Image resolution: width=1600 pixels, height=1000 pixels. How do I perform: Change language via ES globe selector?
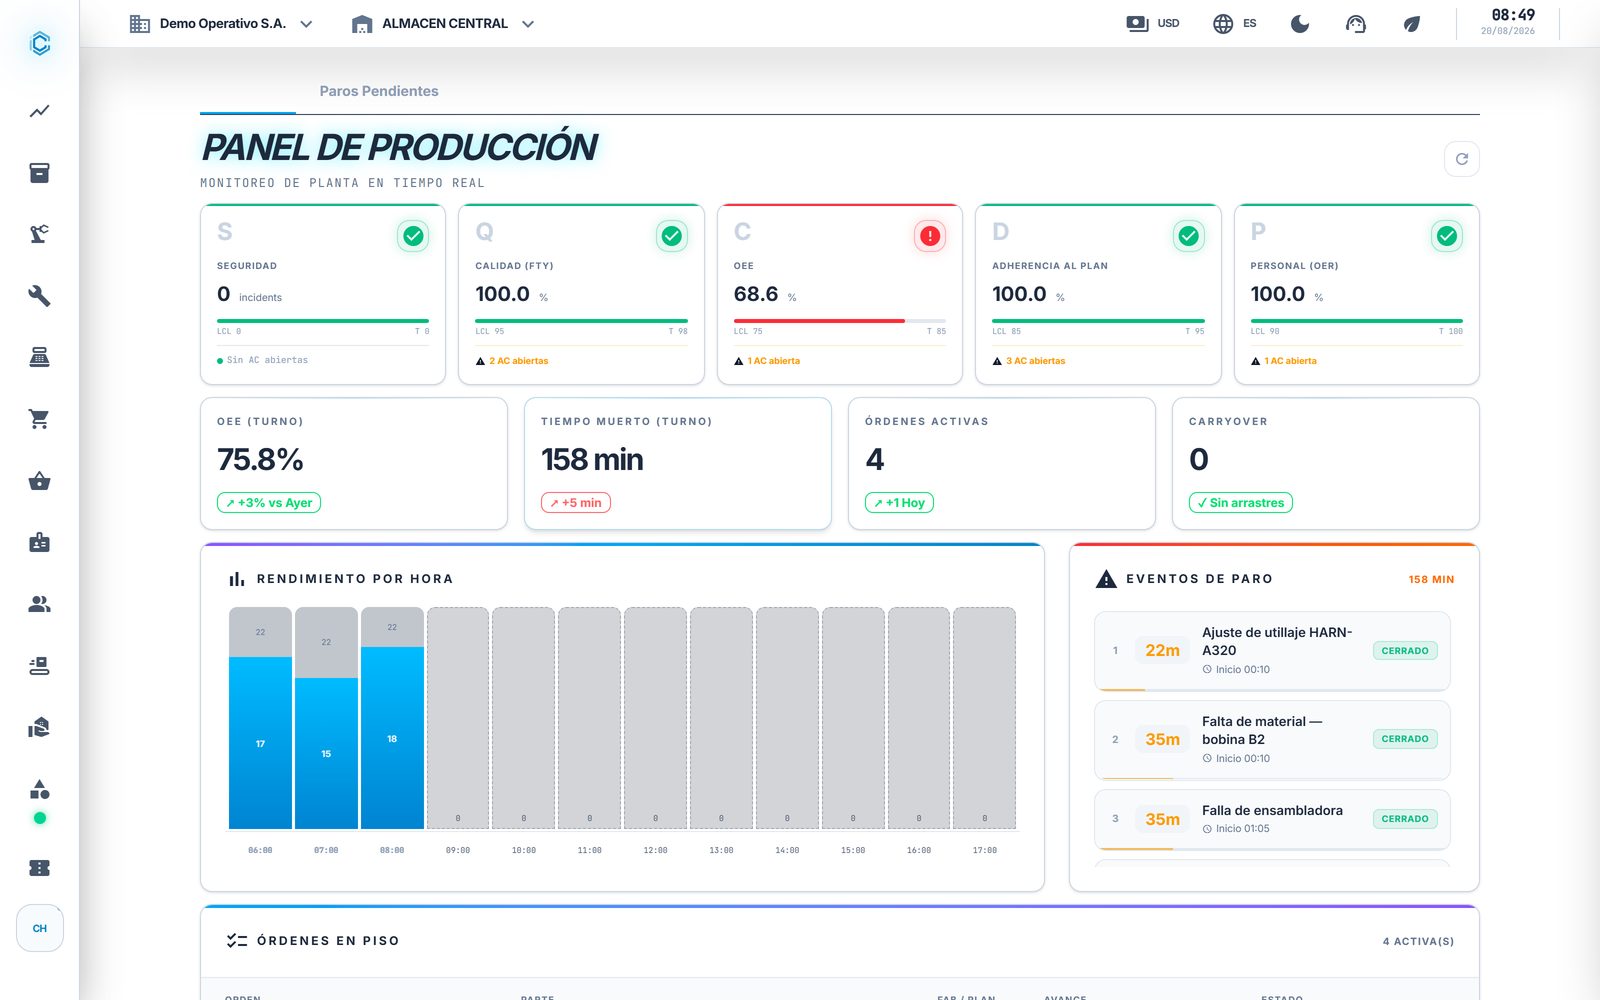[1234, 23]
